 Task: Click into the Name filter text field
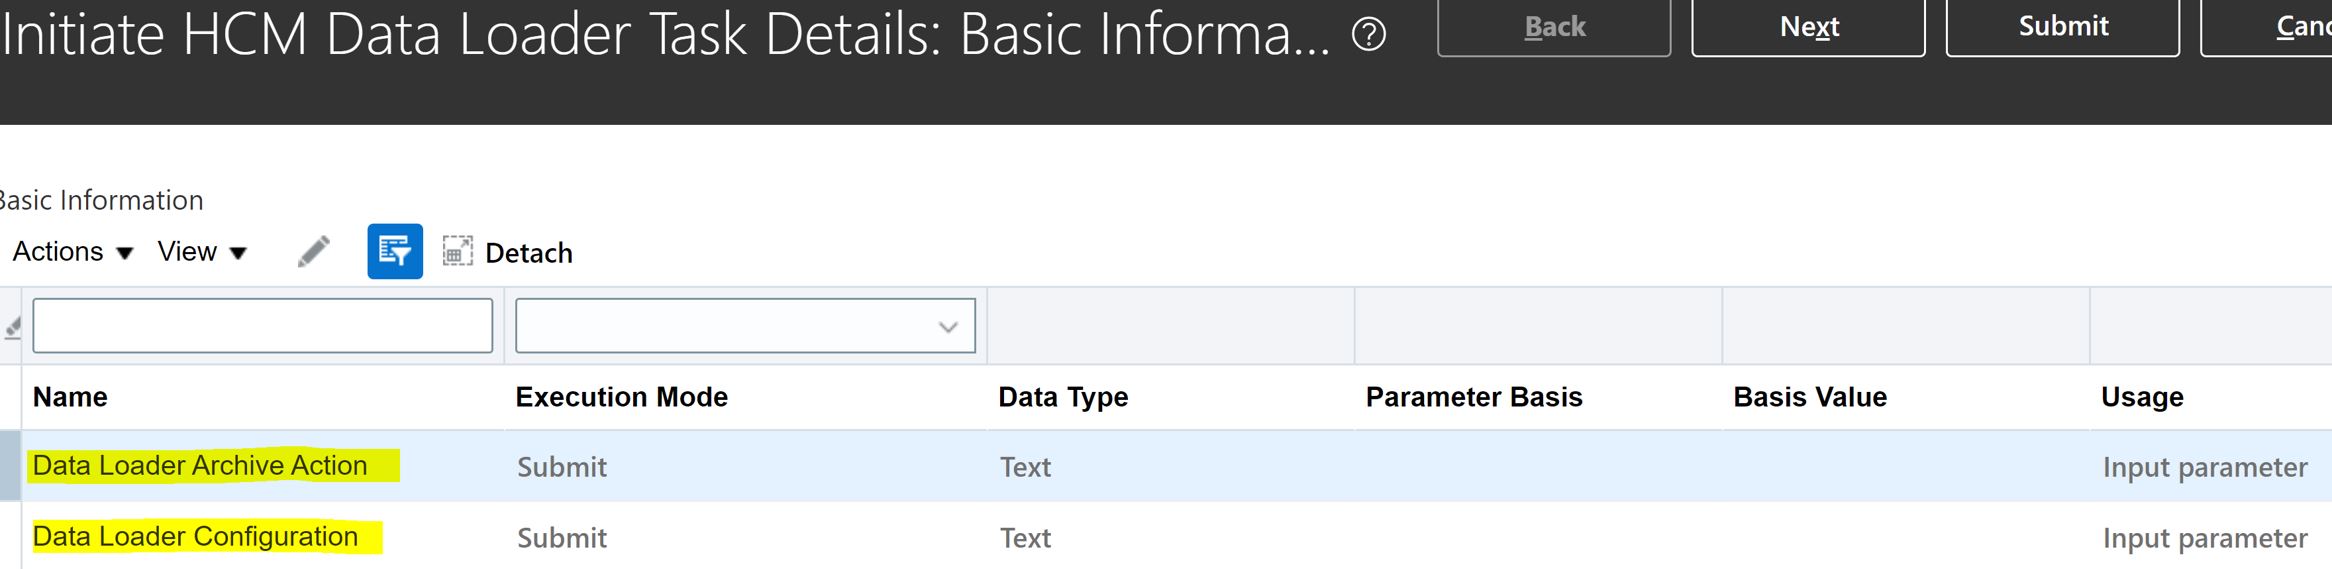[262, 326]
